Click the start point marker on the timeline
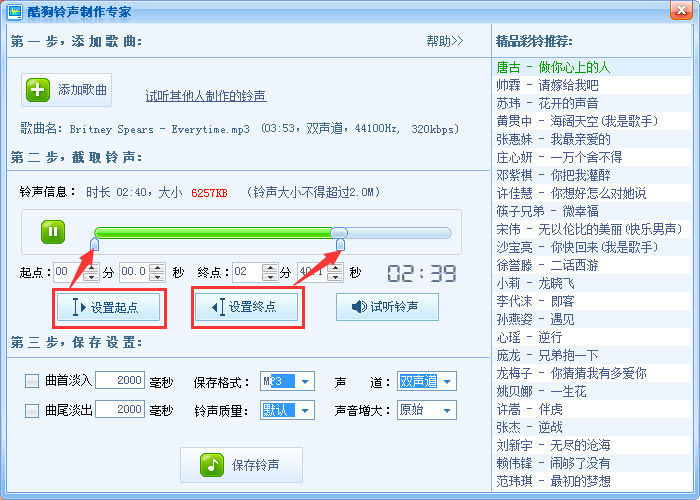The image size is (700, 500). click(95, 244)
